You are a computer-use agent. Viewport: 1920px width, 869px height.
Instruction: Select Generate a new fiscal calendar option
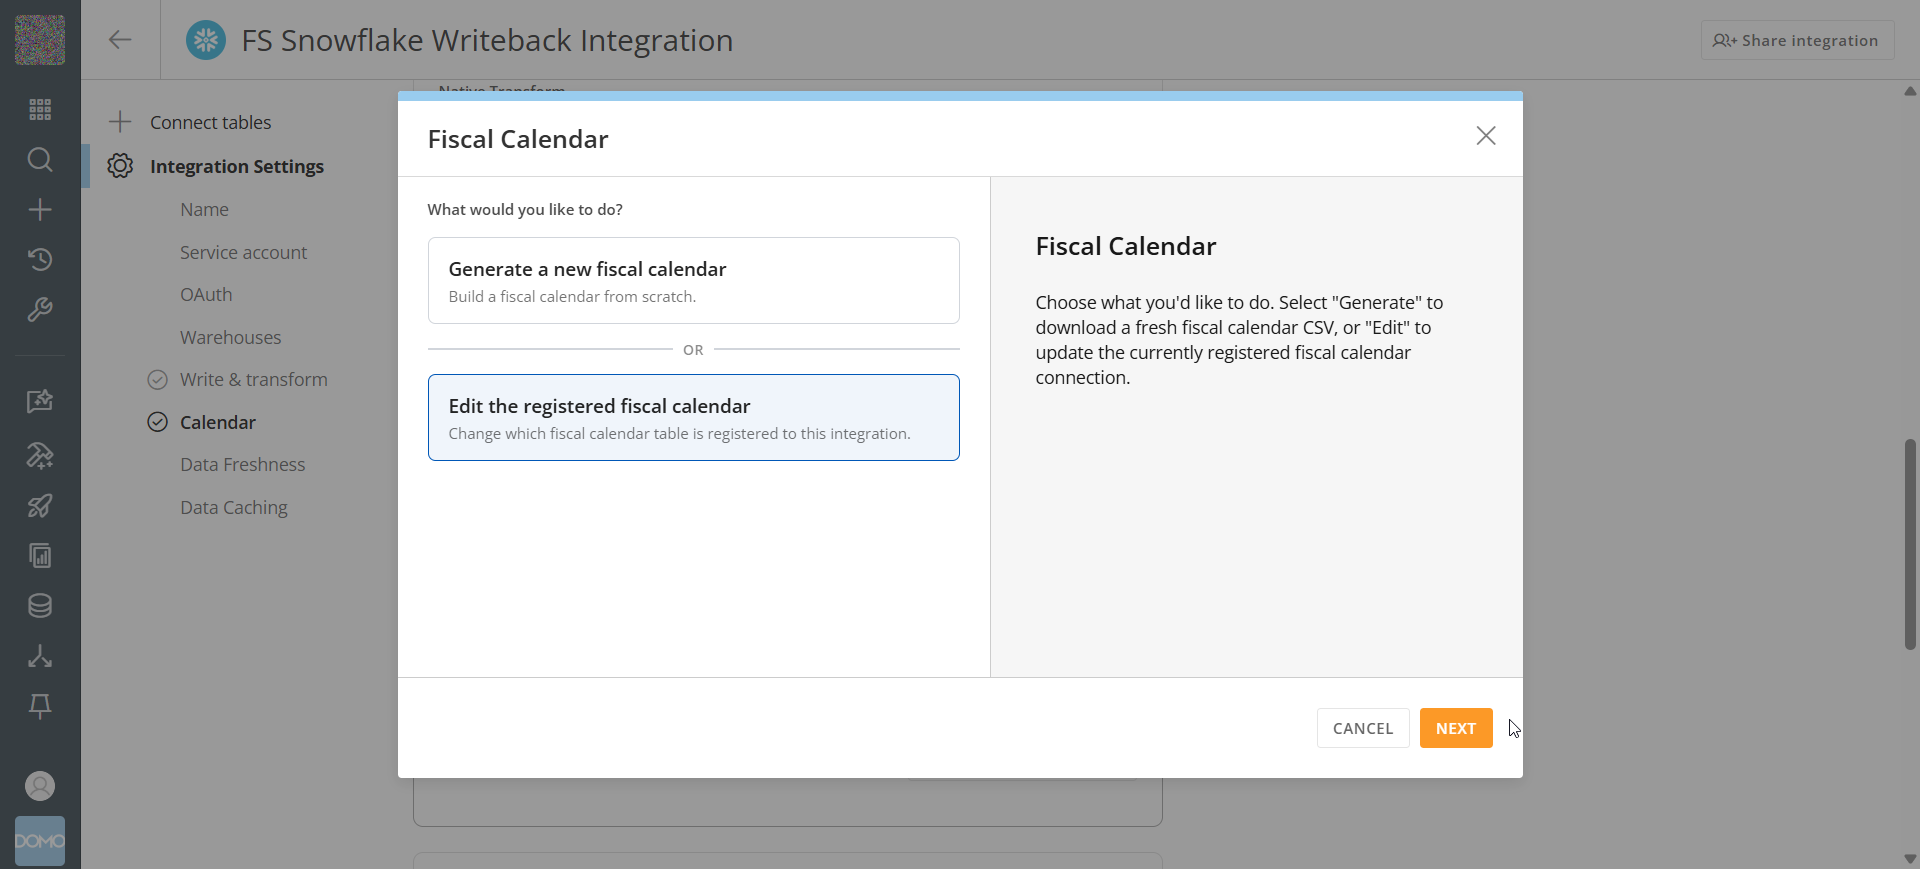(694, 281)
